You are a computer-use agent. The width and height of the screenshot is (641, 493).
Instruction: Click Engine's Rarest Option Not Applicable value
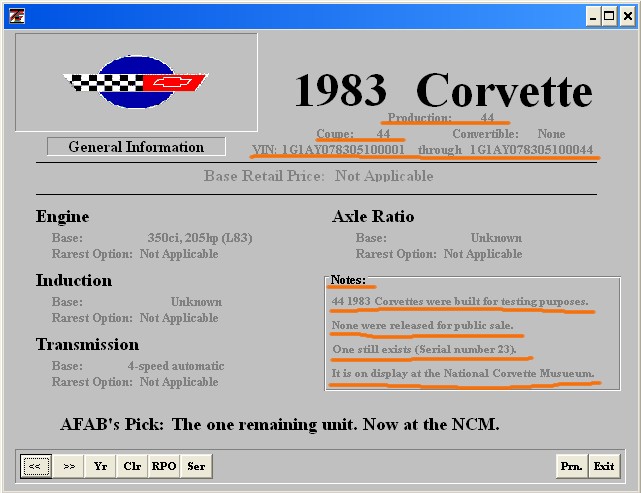179,254
